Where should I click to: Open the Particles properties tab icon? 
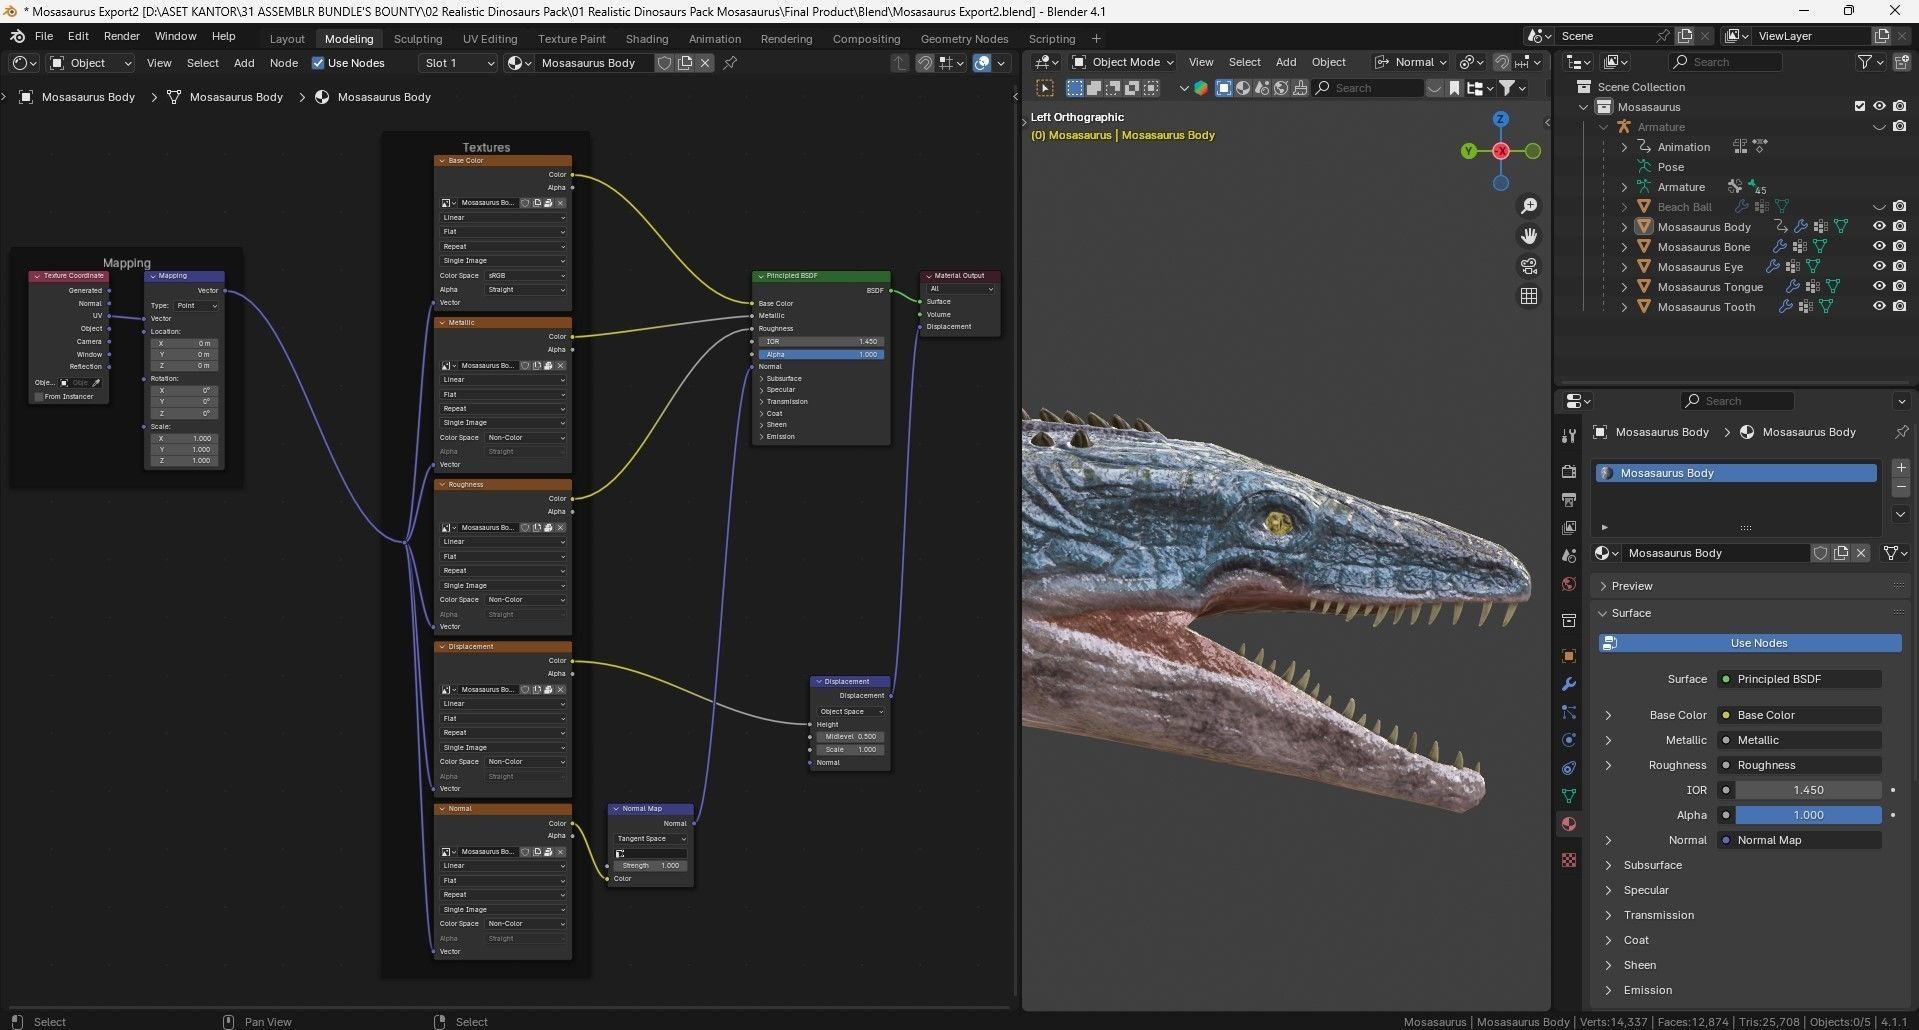[x=1569, y=712]
